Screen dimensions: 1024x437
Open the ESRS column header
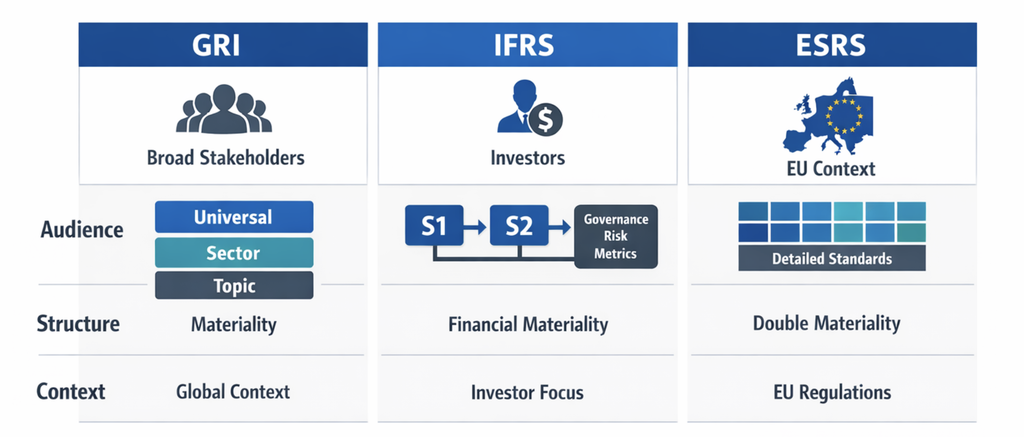832,44
